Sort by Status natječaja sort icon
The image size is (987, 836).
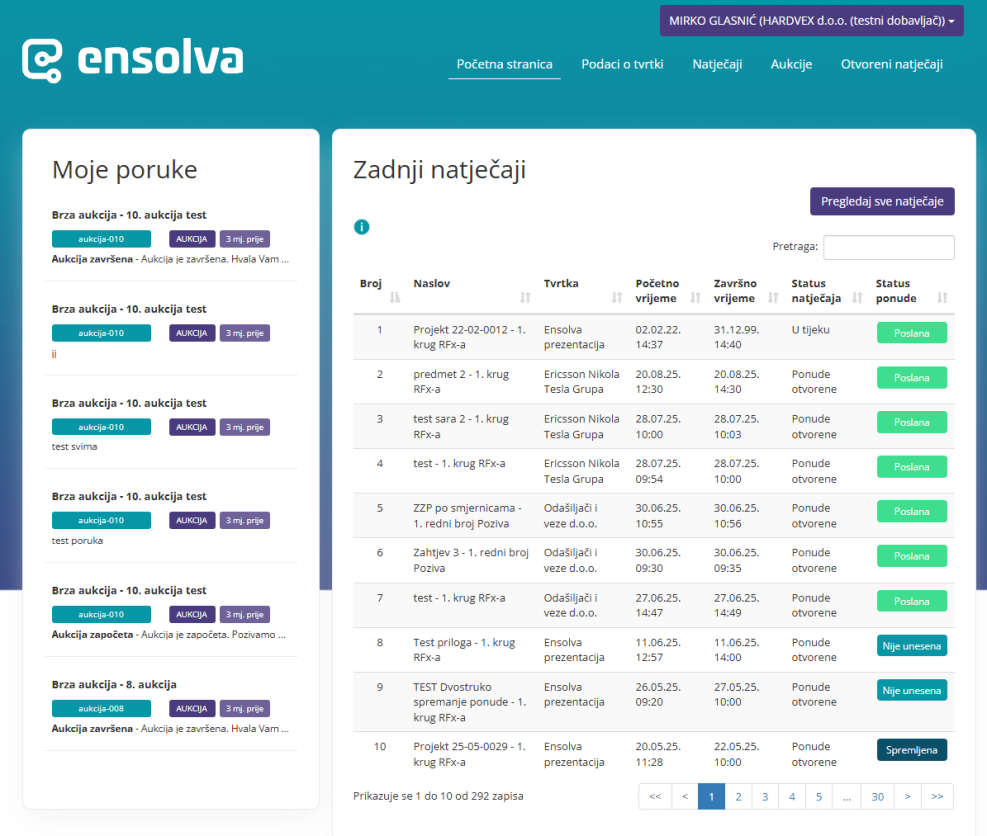click(856, 297)
